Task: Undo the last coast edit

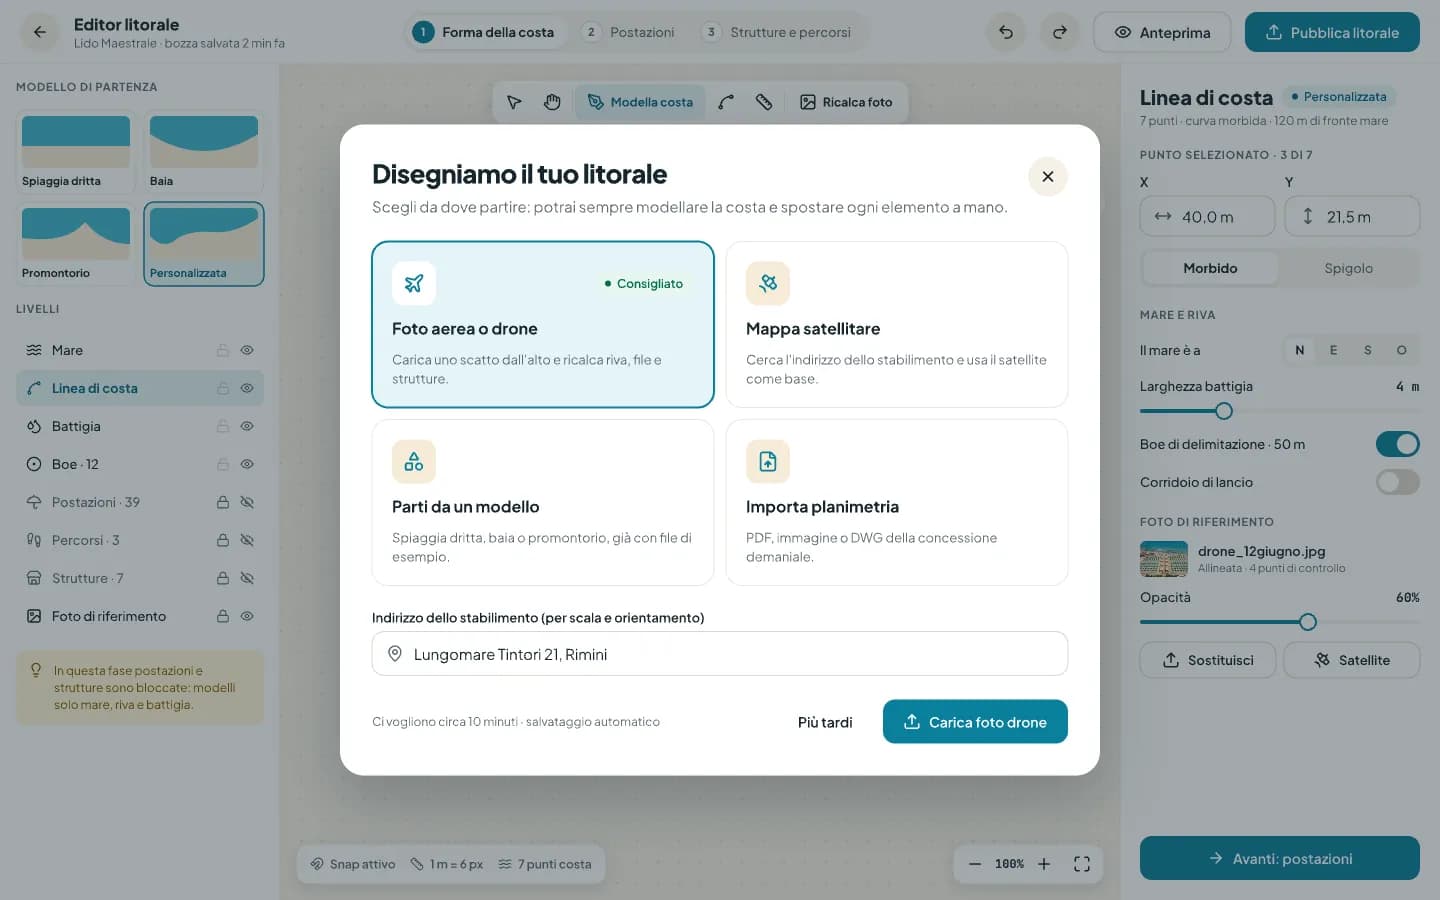Action: coord(1006,32)
